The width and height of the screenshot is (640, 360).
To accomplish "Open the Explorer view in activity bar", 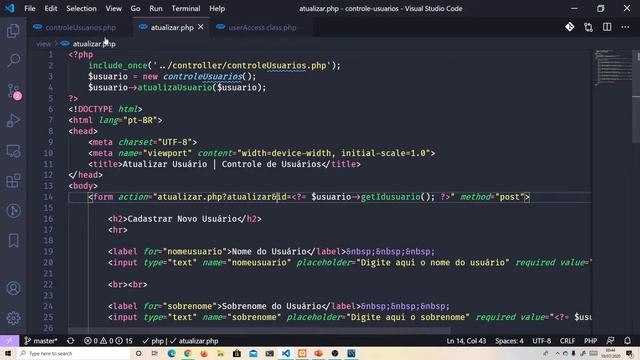I will pos(13,31).
